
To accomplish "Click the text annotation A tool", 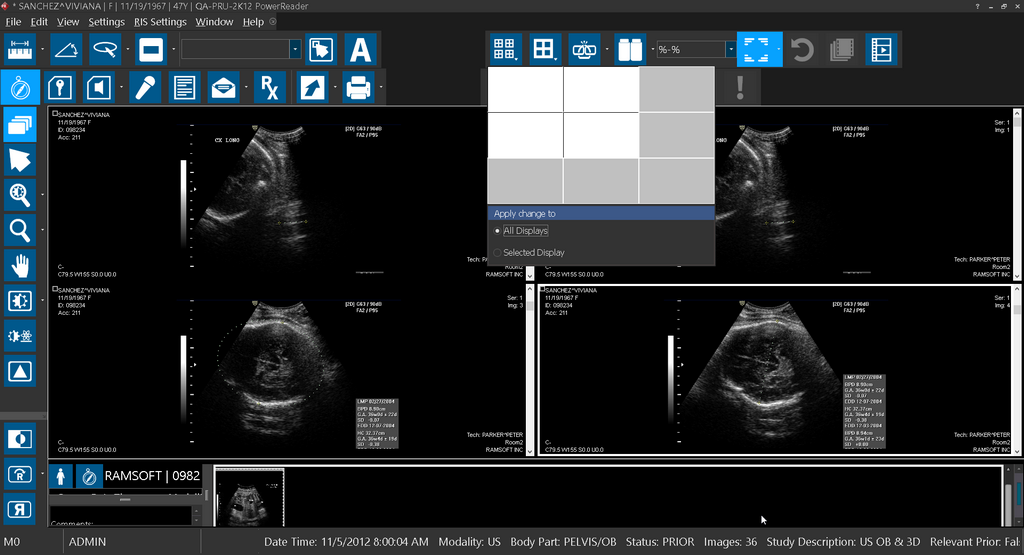I will (360, 49).
